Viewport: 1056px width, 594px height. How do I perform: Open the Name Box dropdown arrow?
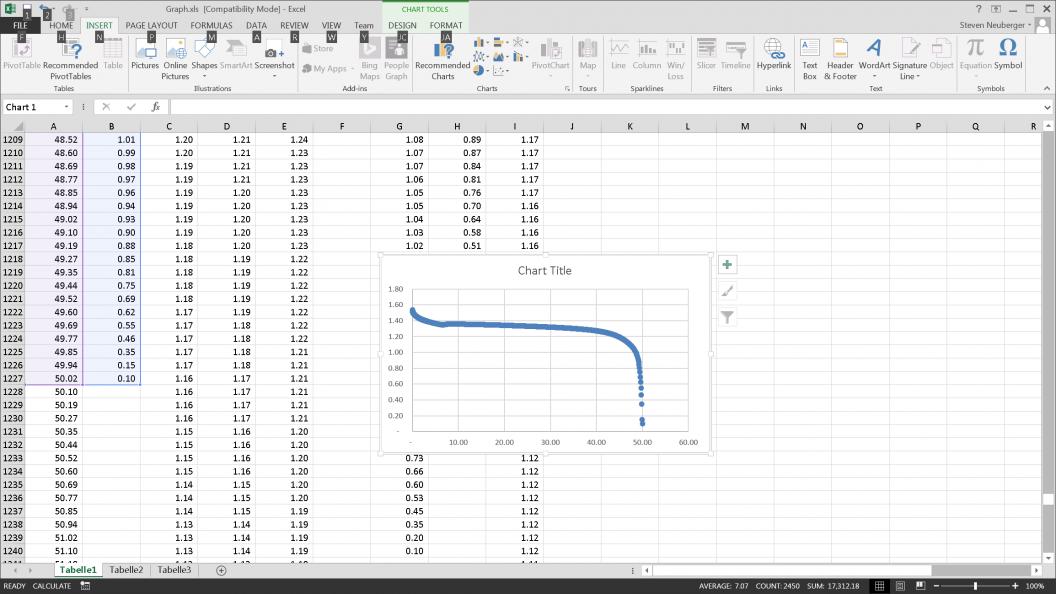(x=67, y=107)
